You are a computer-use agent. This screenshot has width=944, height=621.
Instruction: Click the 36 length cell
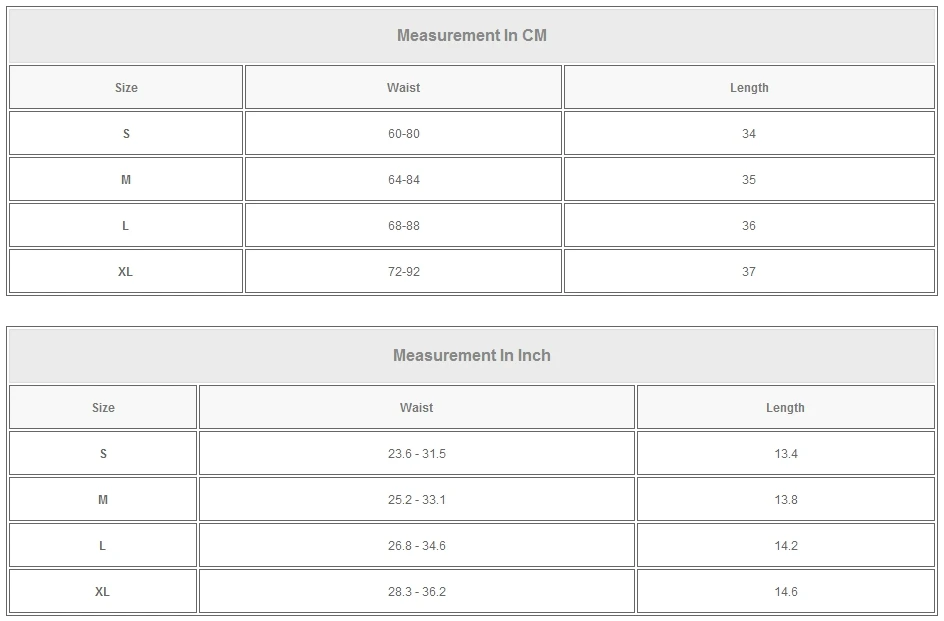[749, 226]
